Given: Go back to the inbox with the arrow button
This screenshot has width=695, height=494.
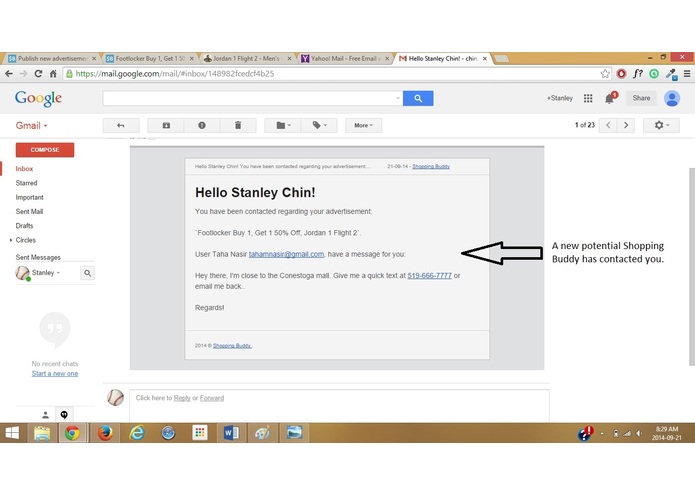Looking at the screenshot, I should (x=121, y=125).
